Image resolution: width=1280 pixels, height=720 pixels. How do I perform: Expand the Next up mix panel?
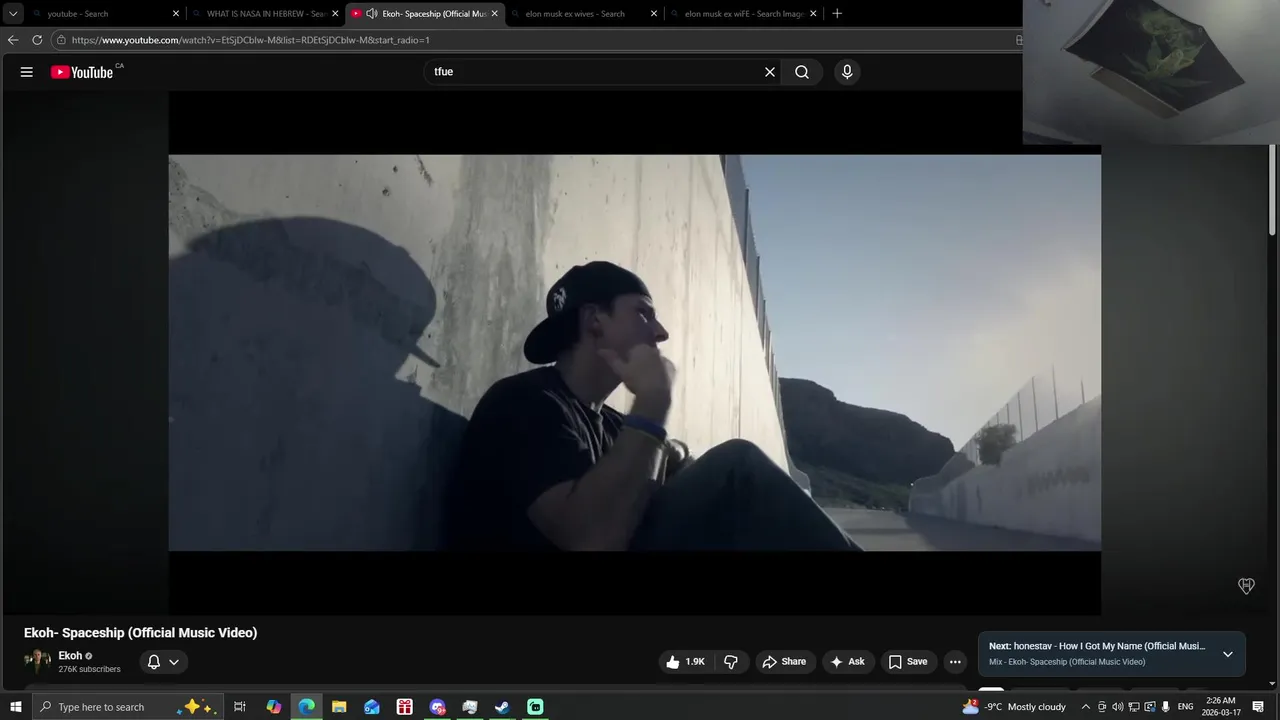coord(1228,654)
